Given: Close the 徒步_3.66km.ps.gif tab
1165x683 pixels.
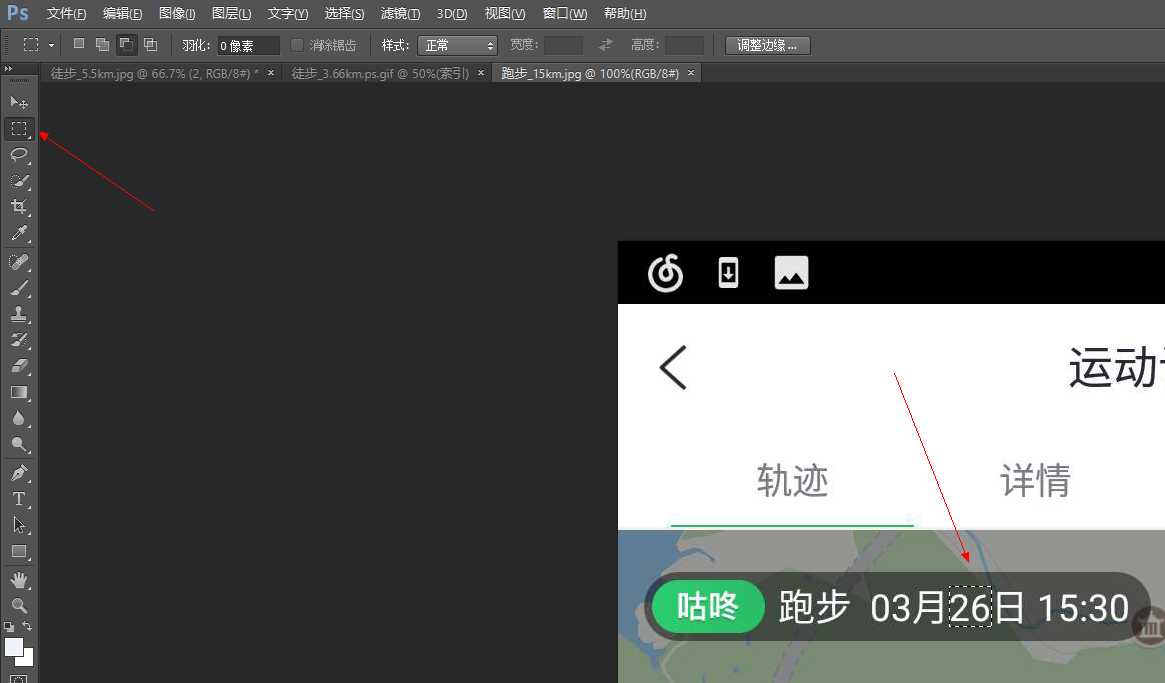Looking at the screenshot, I should pyautogui.click(x=481, y=73).
